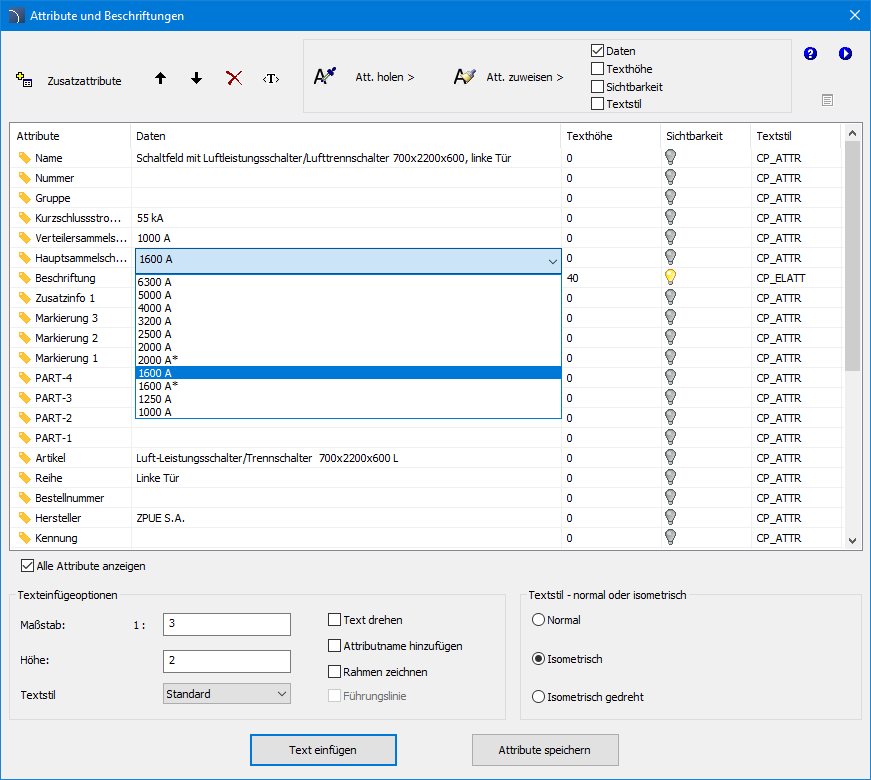The image size is (871, 780).
Task: Open help via blue question mark icon
Action: (811, 54)
